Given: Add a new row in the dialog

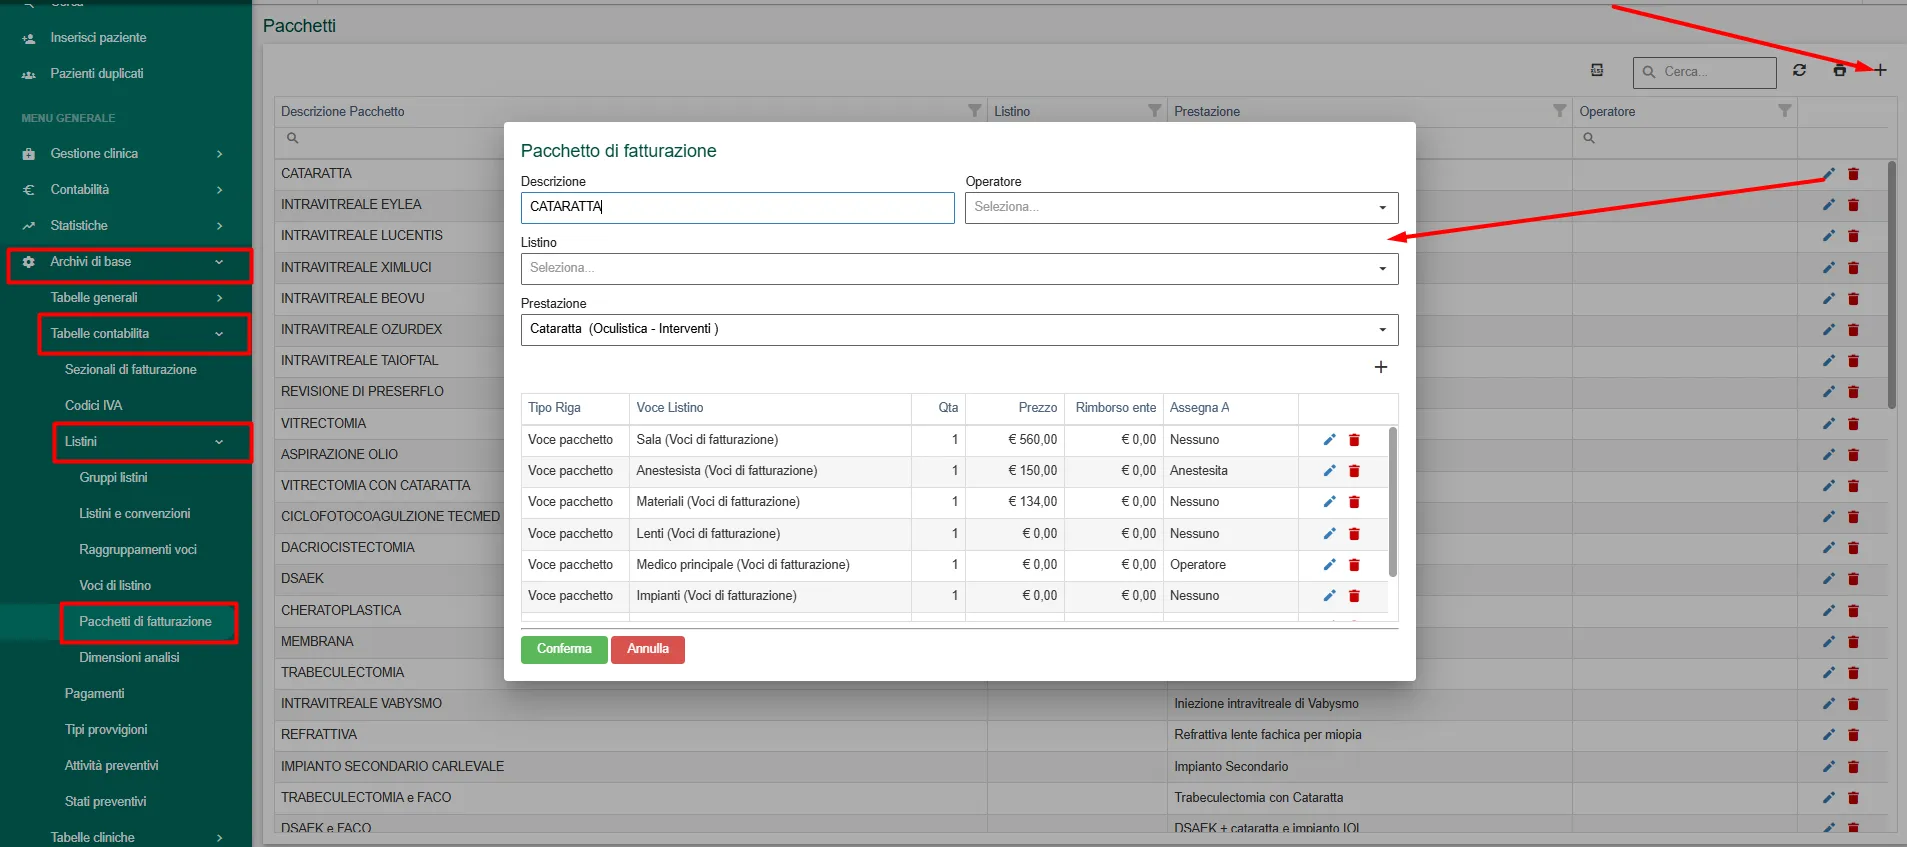Looking at the screenshot, I should click(x=1381, y=367).
